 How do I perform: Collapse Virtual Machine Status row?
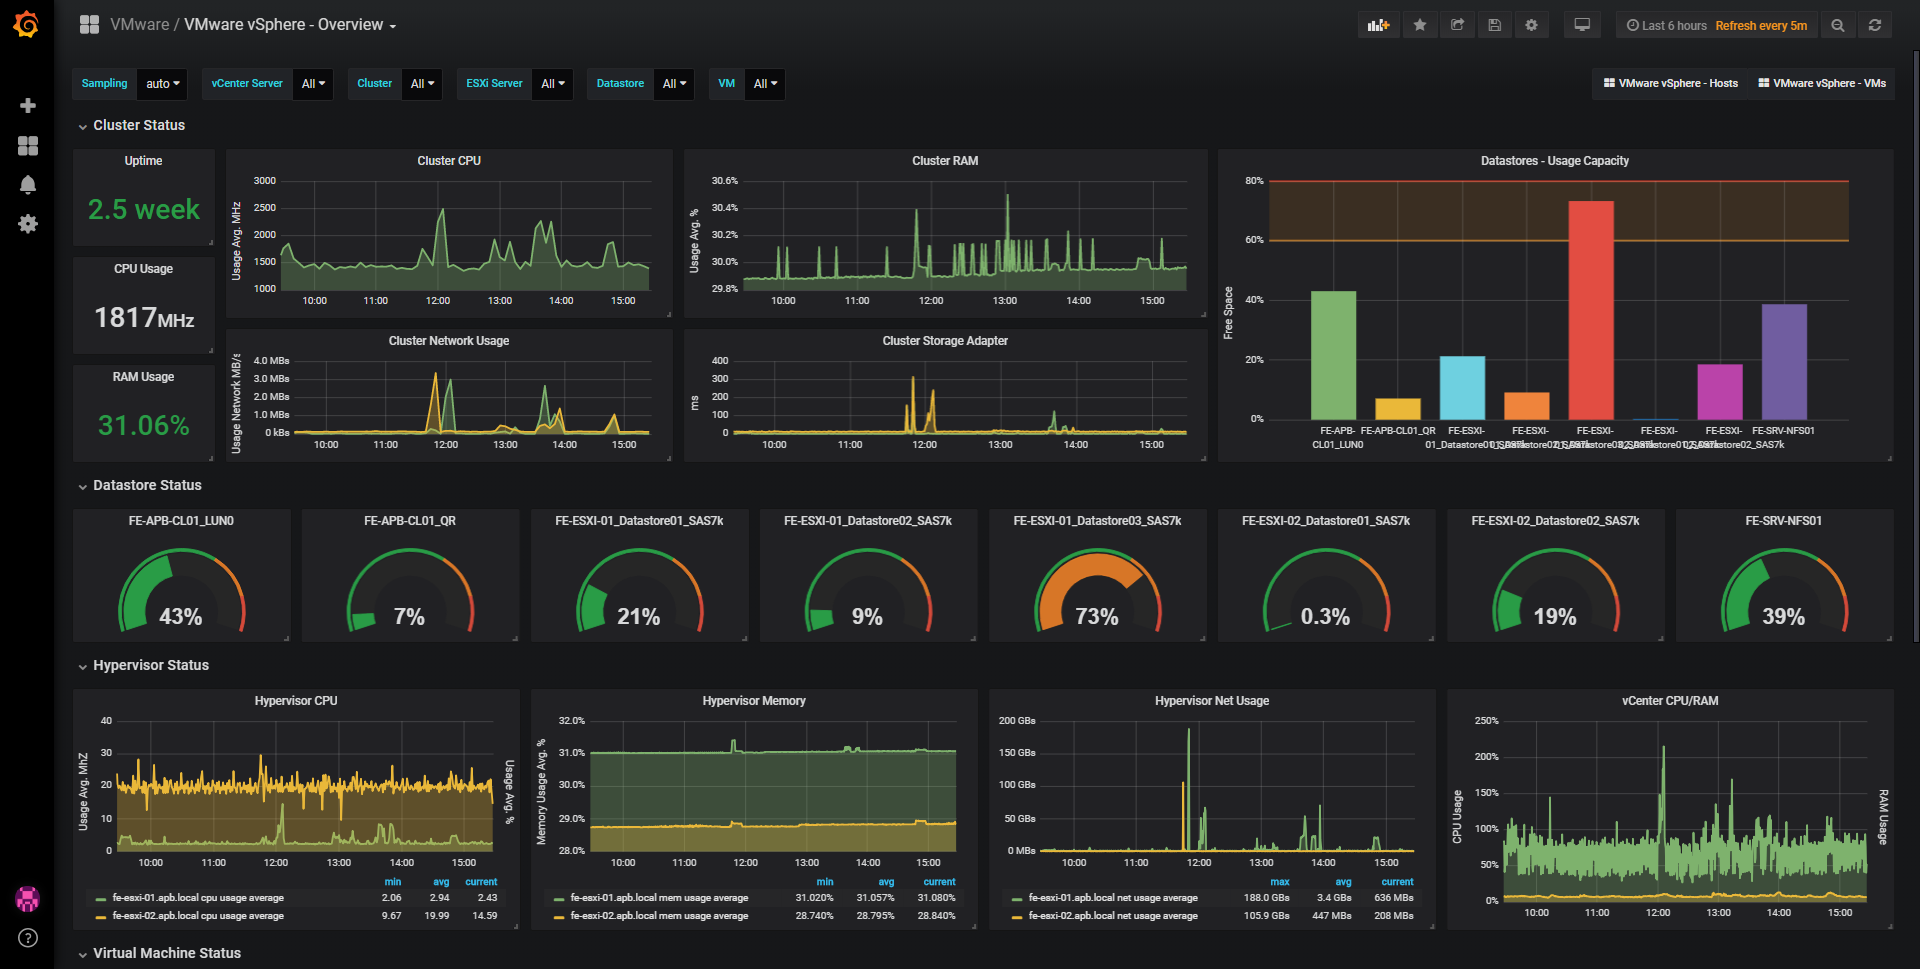pyautogui.click(x=167, y=954)
